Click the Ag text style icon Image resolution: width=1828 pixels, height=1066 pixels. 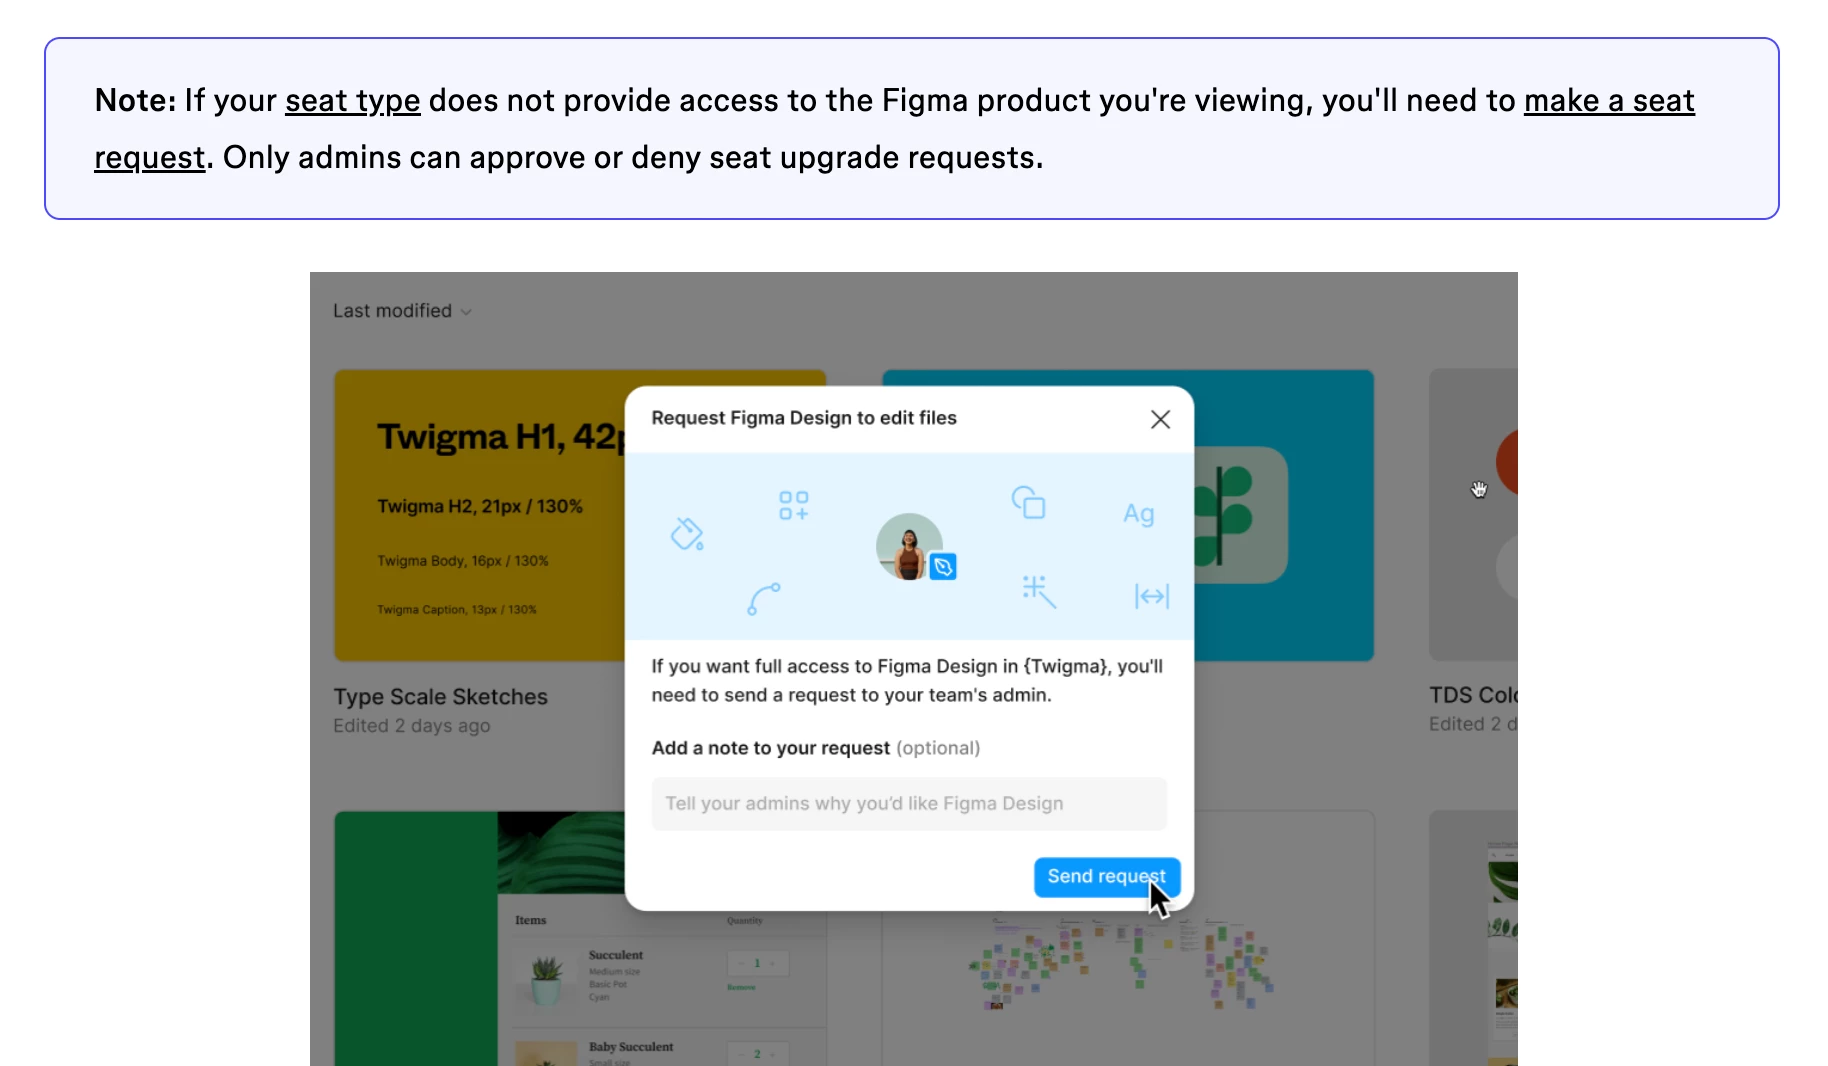[1138, 514]
